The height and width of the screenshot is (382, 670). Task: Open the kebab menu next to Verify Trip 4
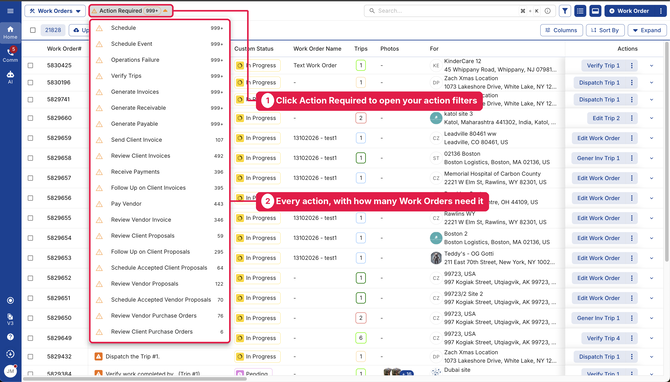point(632,338)
